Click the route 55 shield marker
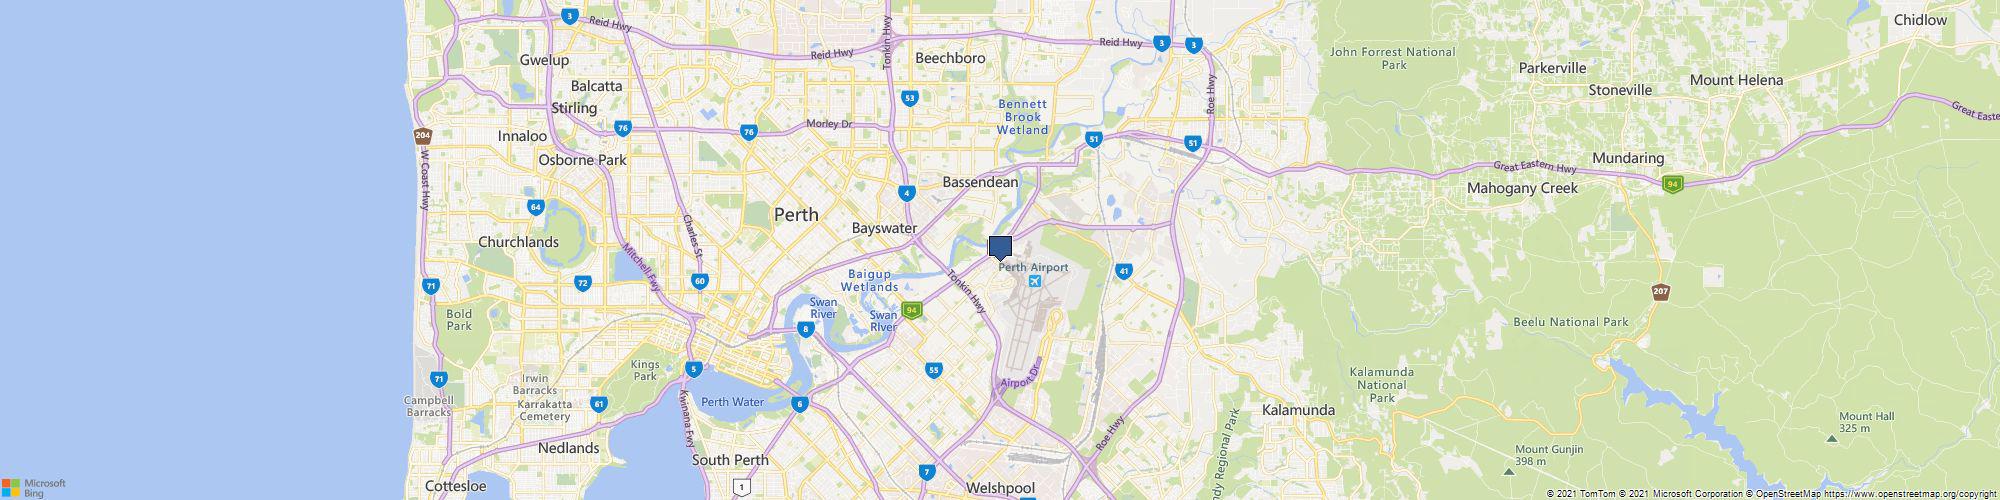This screenshot has height=500, width=2000. [x=933, y=370]
